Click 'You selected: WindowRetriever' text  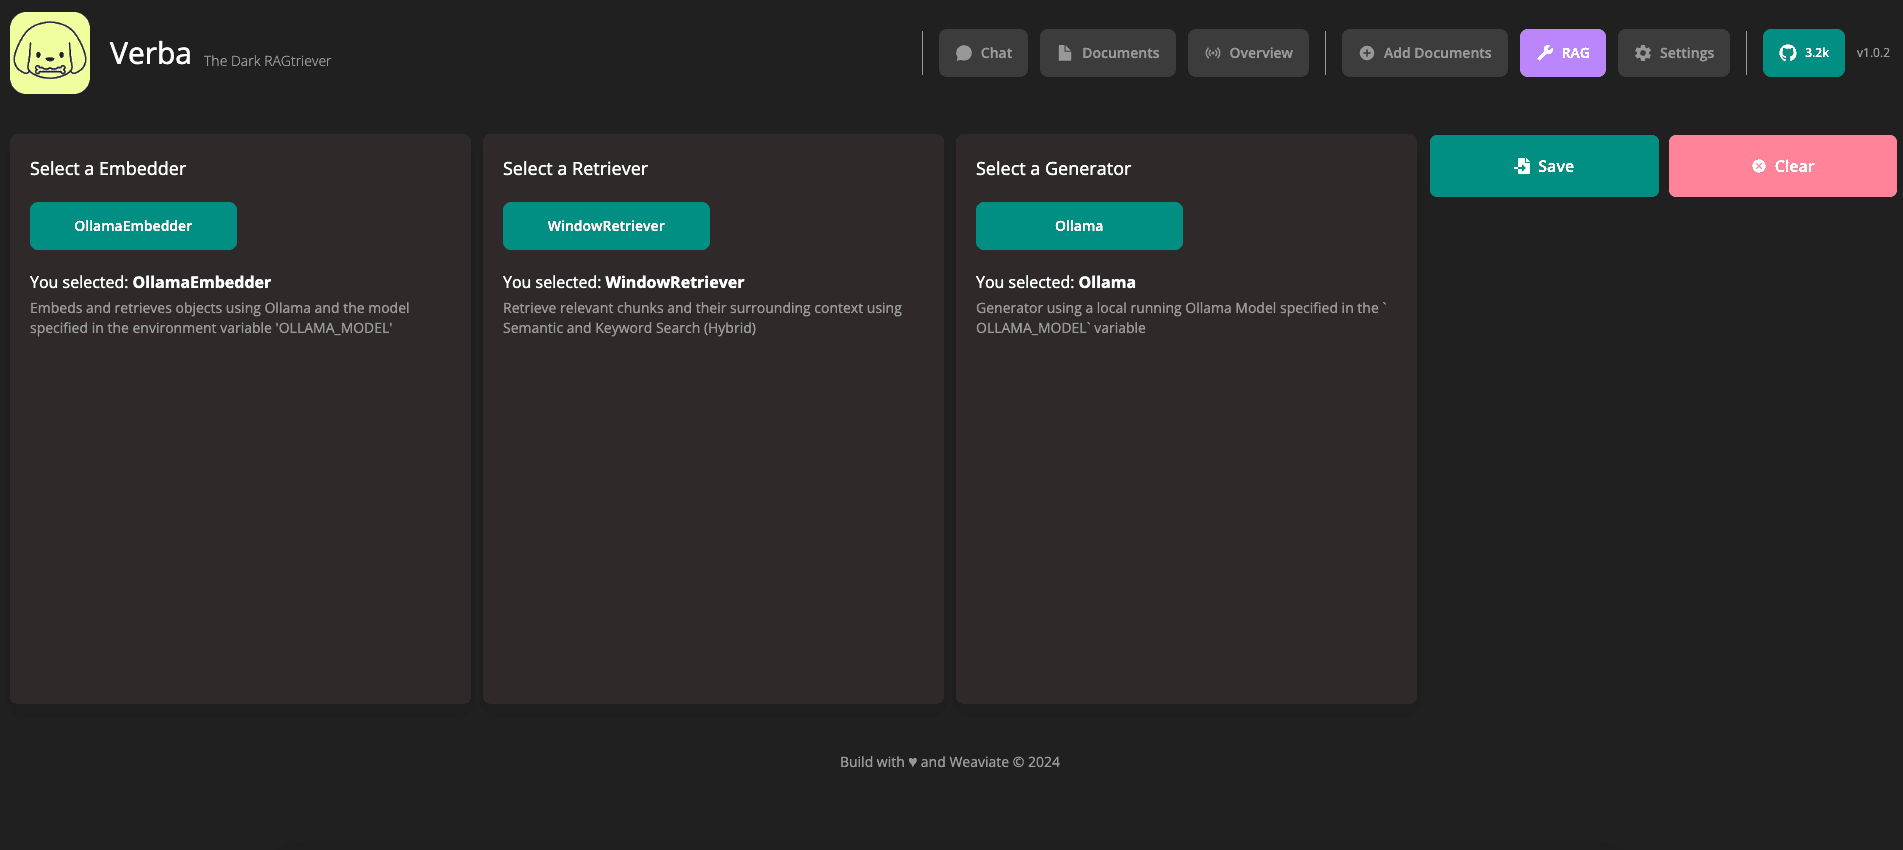tap(624, 282)
